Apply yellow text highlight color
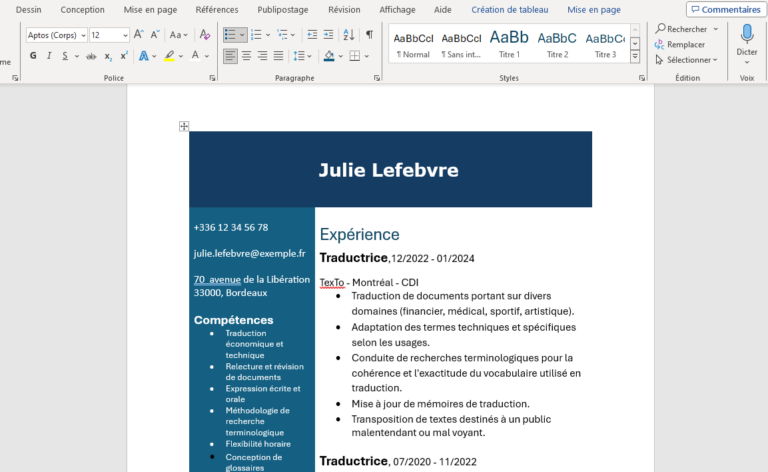 (169, 56)
